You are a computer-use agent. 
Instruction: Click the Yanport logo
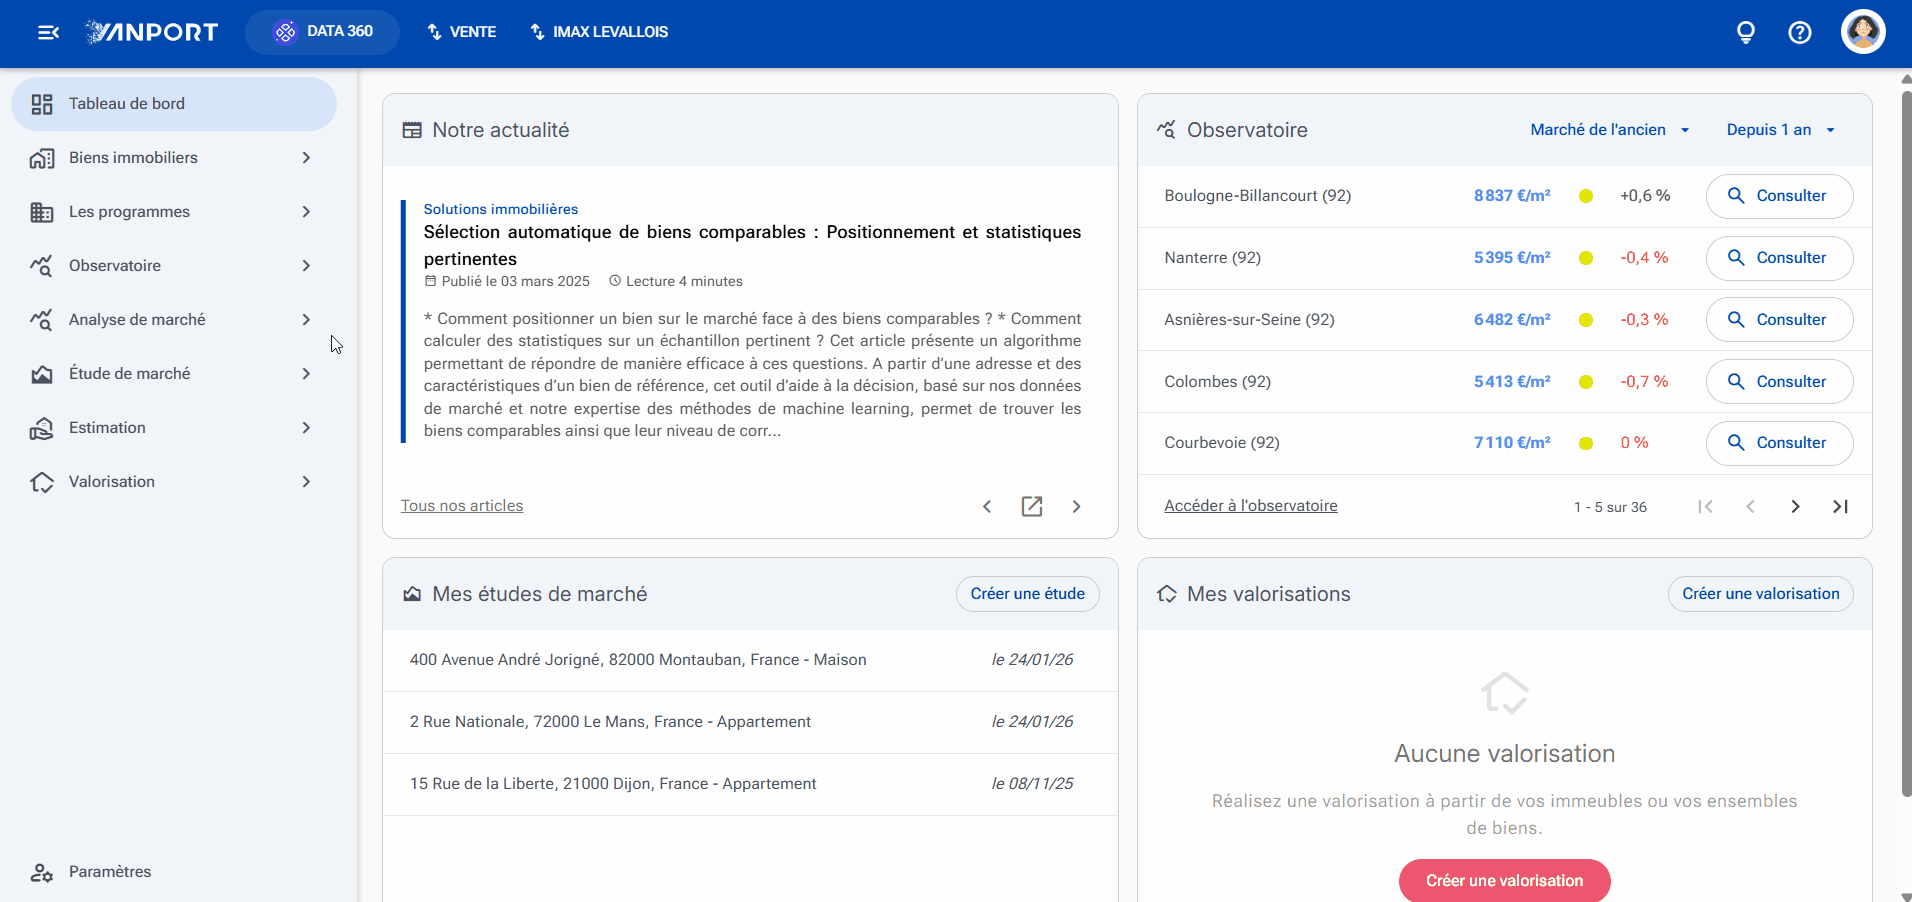coord(152,32)
